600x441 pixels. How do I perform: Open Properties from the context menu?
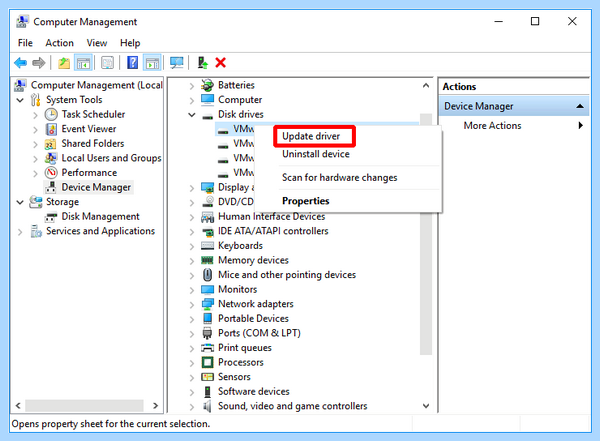tap(306, 201)
